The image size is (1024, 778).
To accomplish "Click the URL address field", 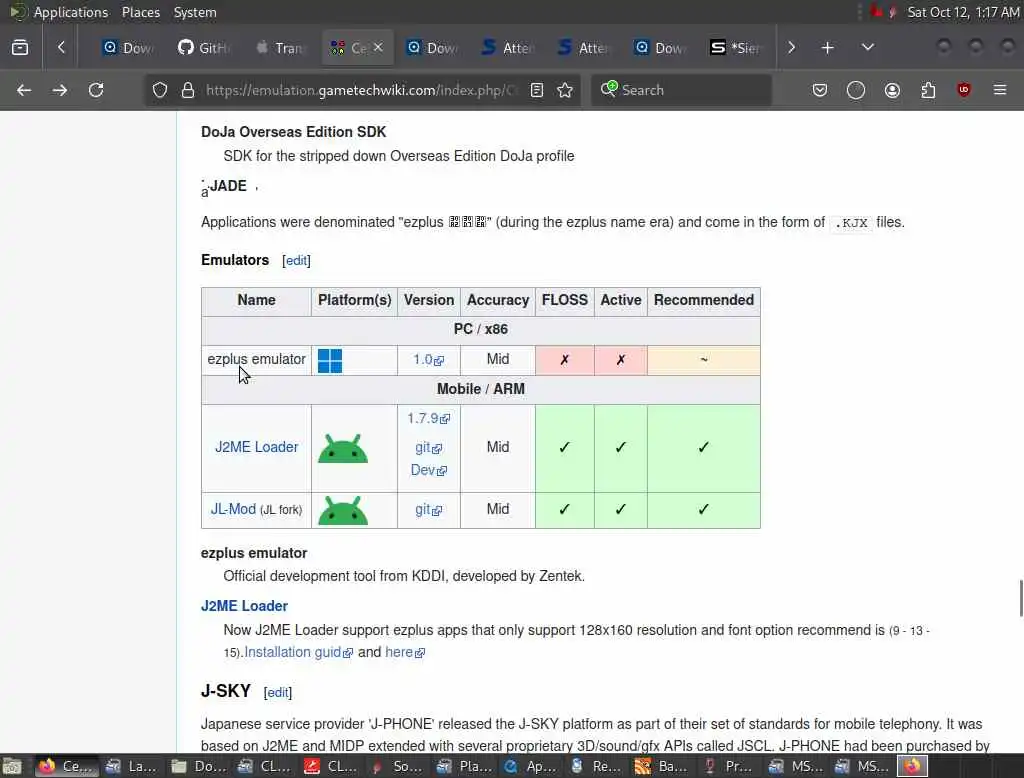I will click(x=359, y=90).
